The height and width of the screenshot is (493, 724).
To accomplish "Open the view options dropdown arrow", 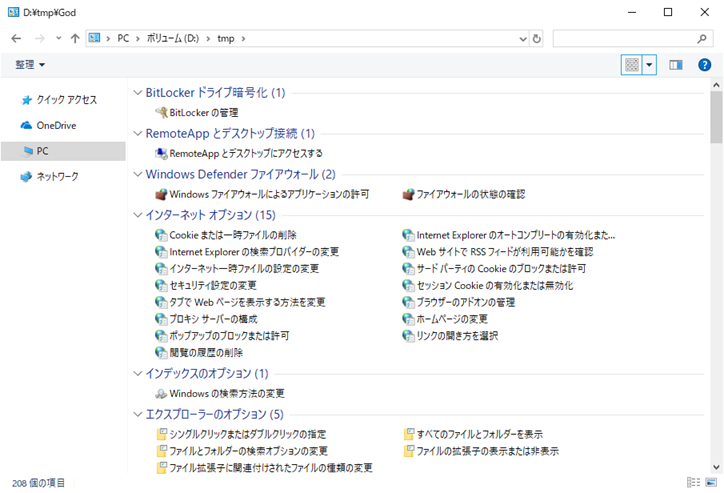I will click(649, 65).
